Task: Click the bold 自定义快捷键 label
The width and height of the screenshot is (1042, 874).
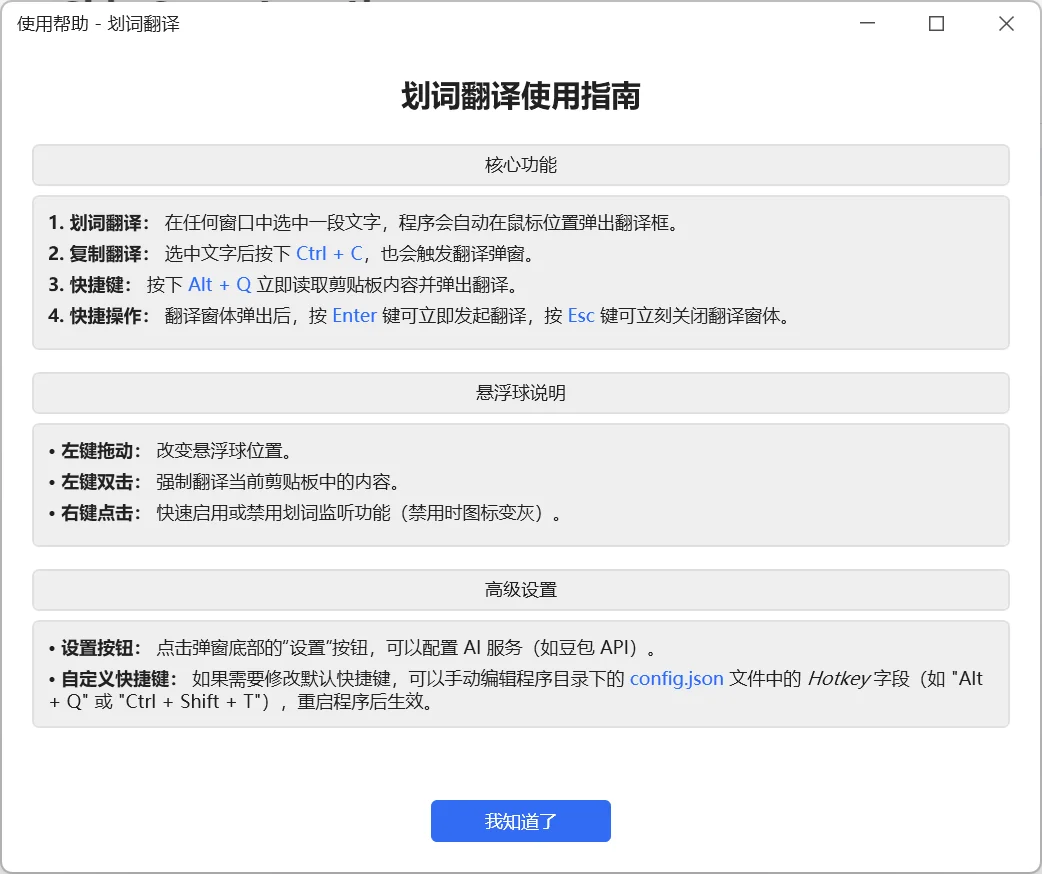Action: (119, 679)
